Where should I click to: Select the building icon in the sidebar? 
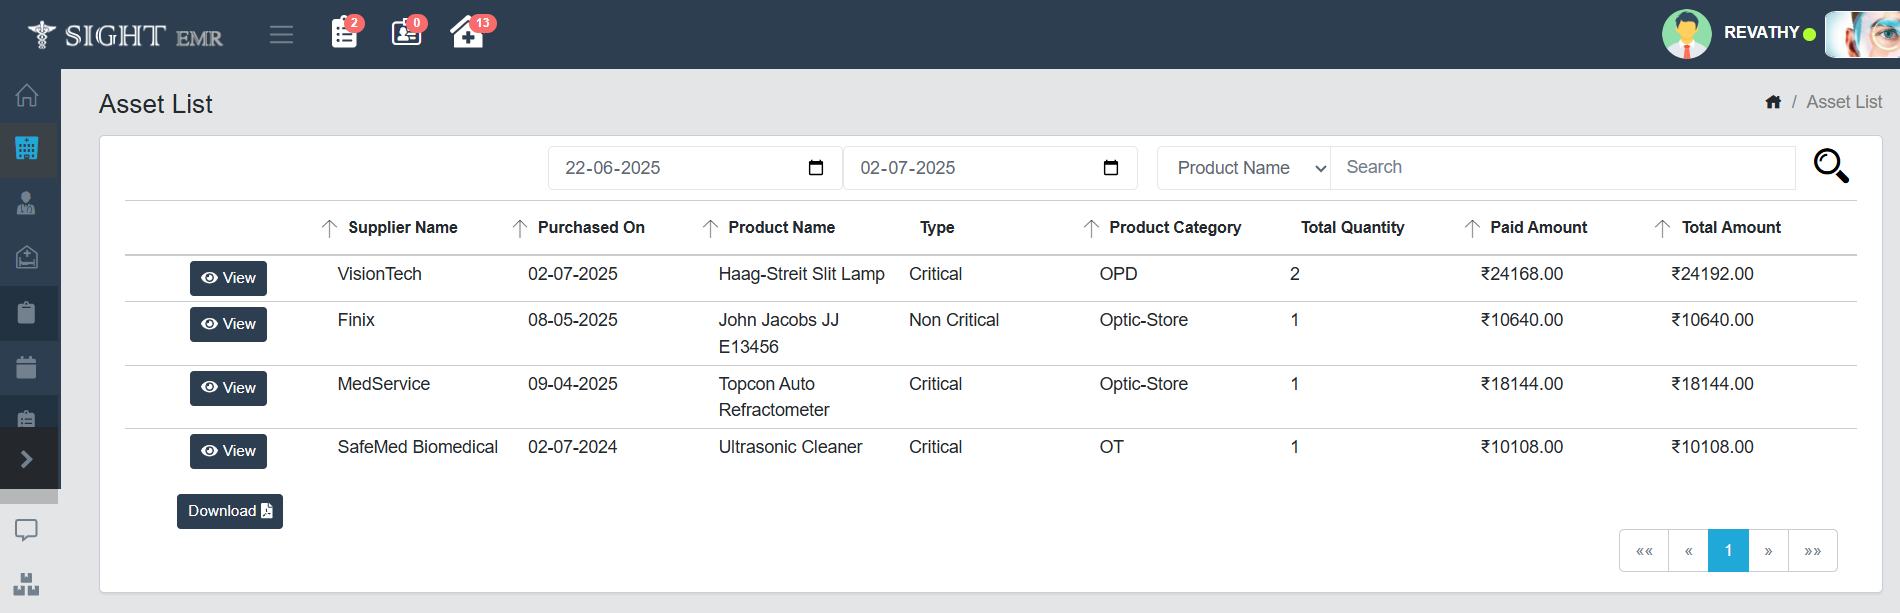click(x=27, y=149)
